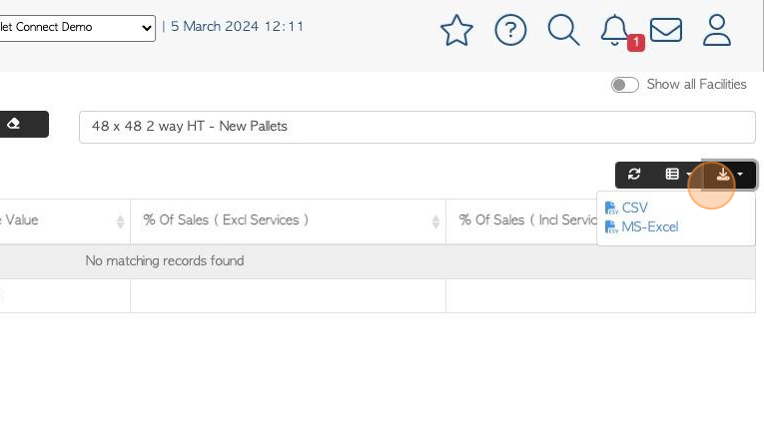Refresh the table data
Screen dimensions: 764x426
click(x=634, y=174)
